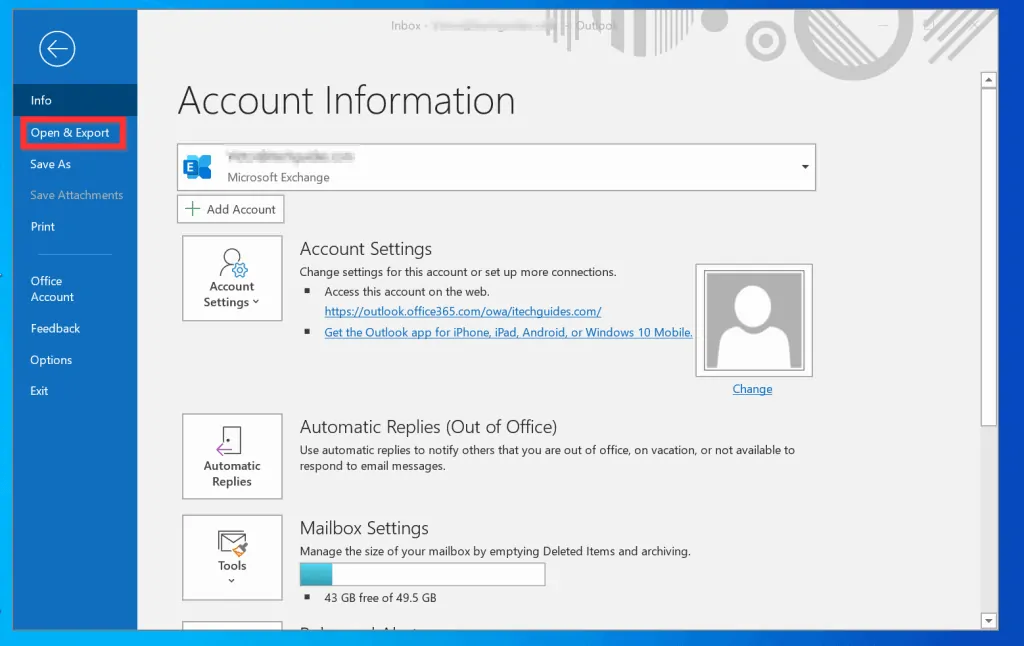1024x646 pixels.
Task: Click the Automatic Replies (Out of Office) heading
Action: tap(428, 427)
